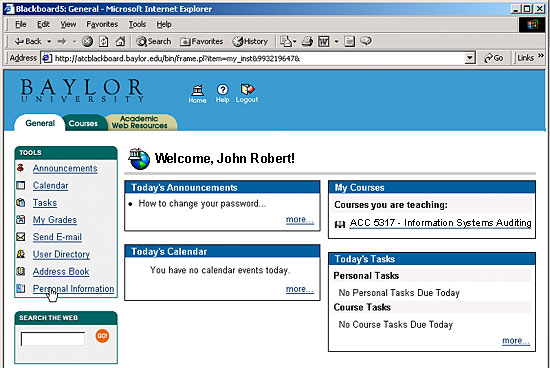Open the My Grades link
550x368 pixels.
tap(55, 220)
